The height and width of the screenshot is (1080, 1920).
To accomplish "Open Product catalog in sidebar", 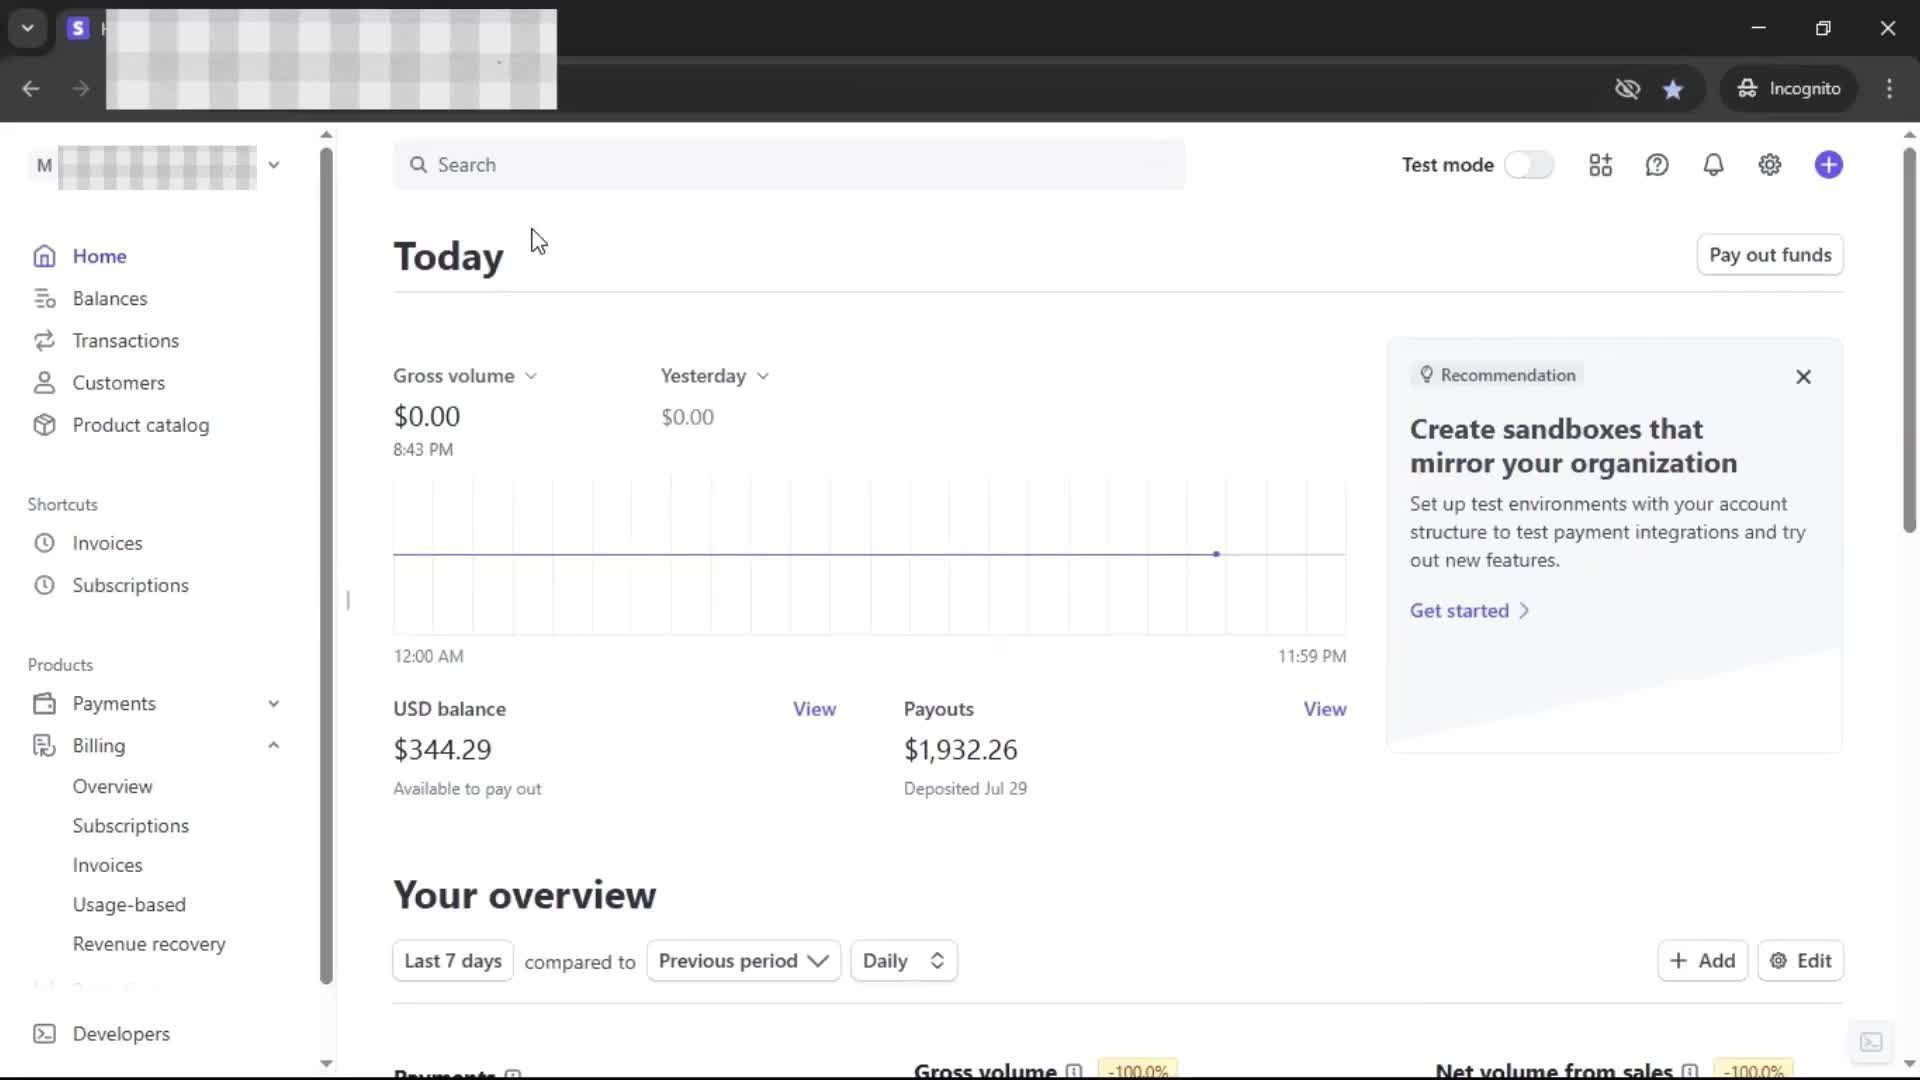I will tap(140, 425).
